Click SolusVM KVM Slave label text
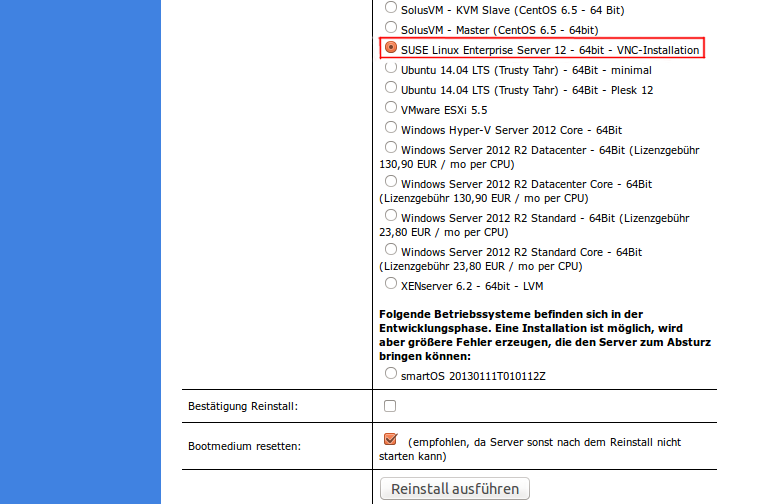The height and width of the screenshot is (504, 768). [513, 10]
